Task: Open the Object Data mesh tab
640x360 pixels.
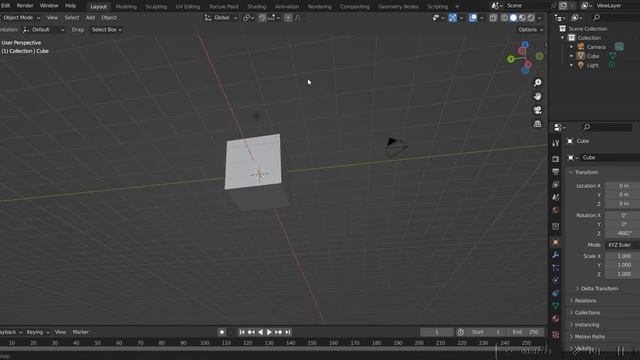Action: pos(556,306)
